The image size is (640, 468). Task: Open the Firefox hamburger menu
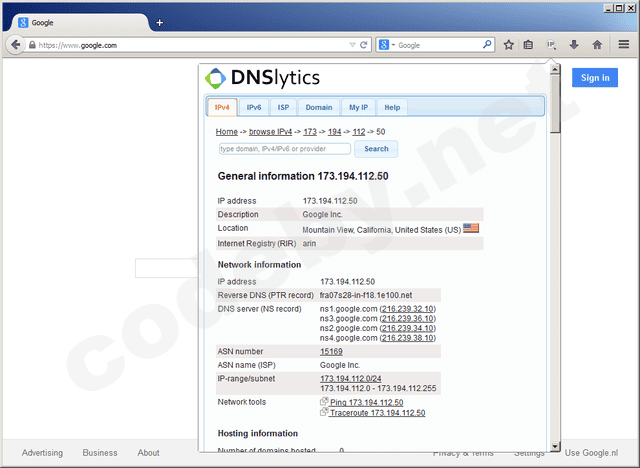[x=624, y=44]
